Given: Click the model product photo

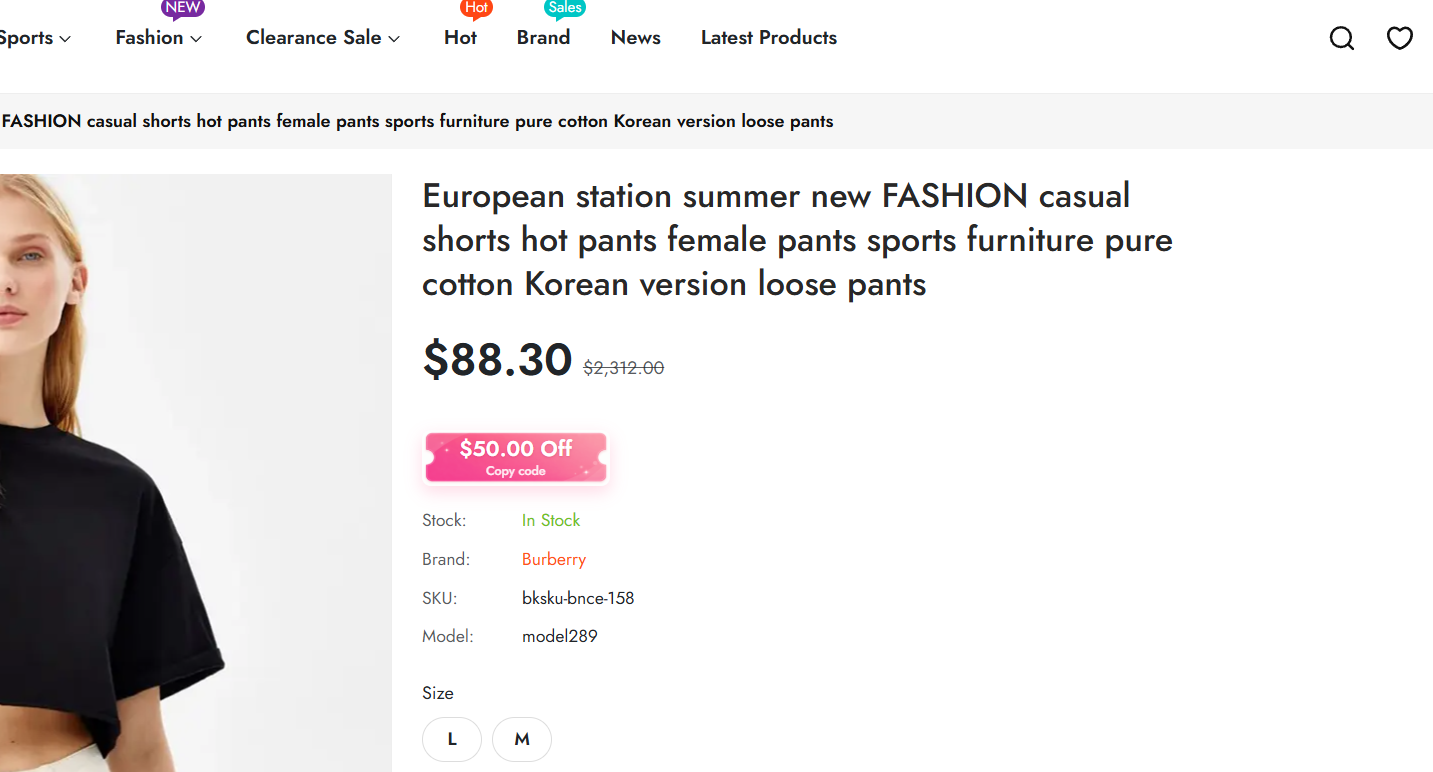Looking at the screenshot, I should (x=196, y=473).
